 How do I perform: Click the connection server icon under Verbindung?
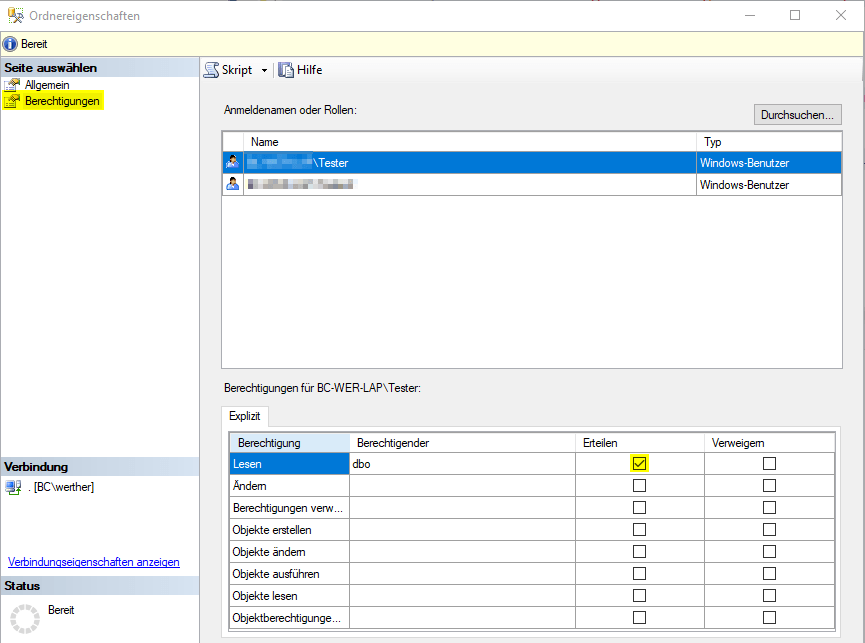coord(13,487)
